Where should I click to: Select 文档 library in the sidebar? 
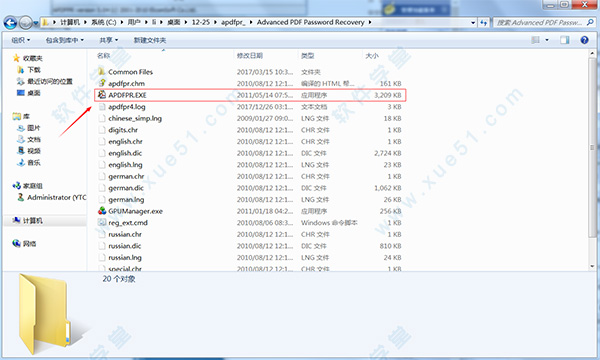point(34,139)
